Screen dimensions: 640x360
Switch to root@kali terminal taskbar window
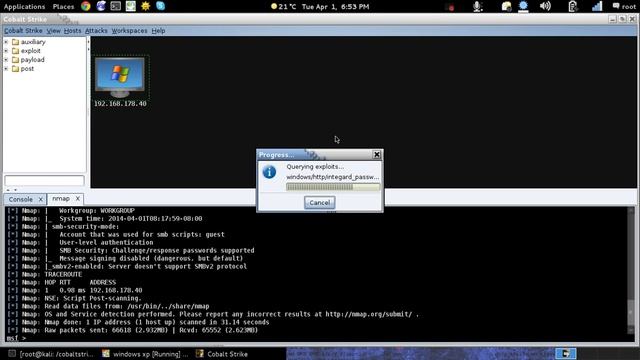pyautogui.click(x=52, y=354)
